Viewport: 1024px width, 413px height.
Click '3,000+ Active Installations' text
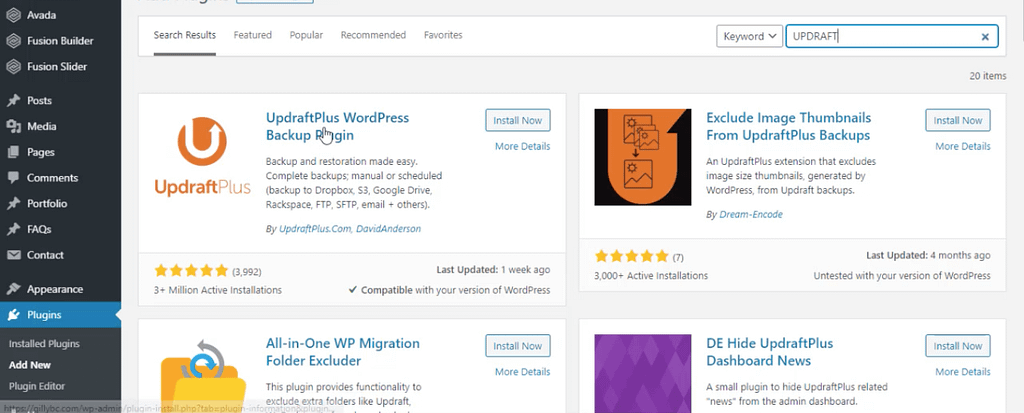651,276
